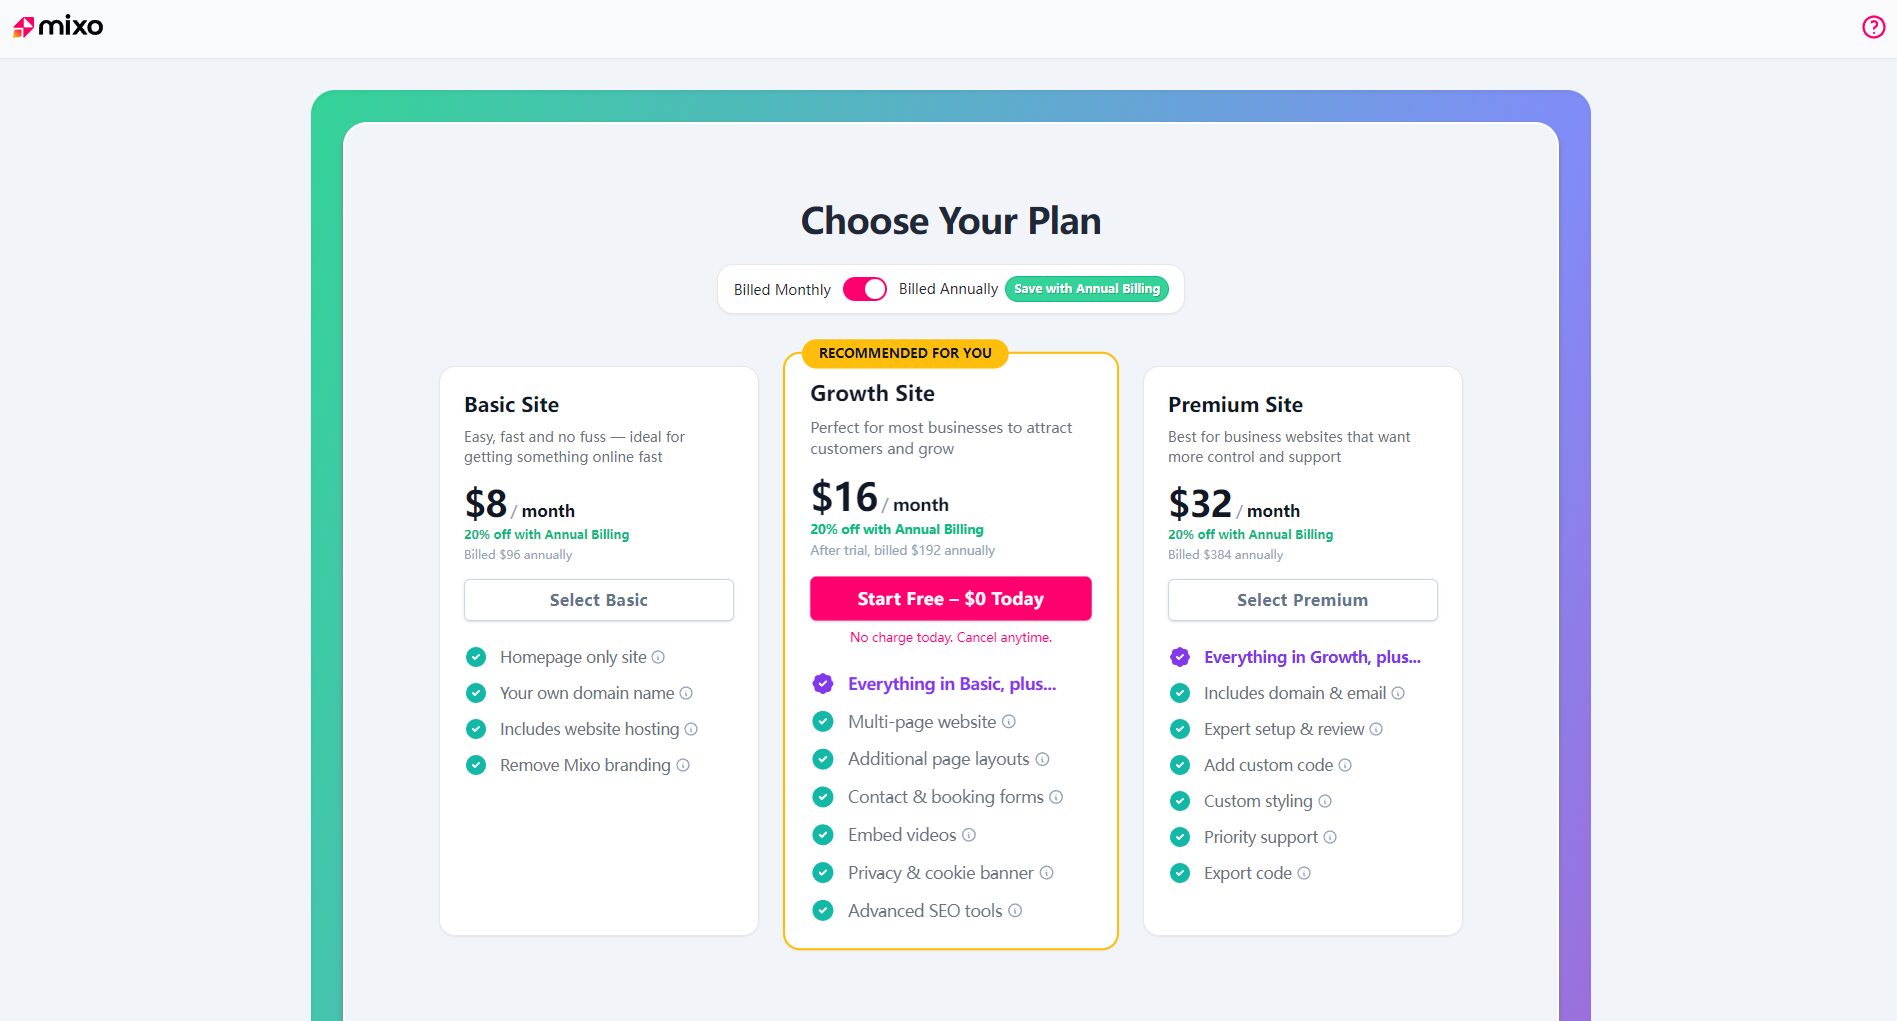Open info icon for Your own domain name
The height and width of the screenshot is (1021, 1897).
coord(686,693)
